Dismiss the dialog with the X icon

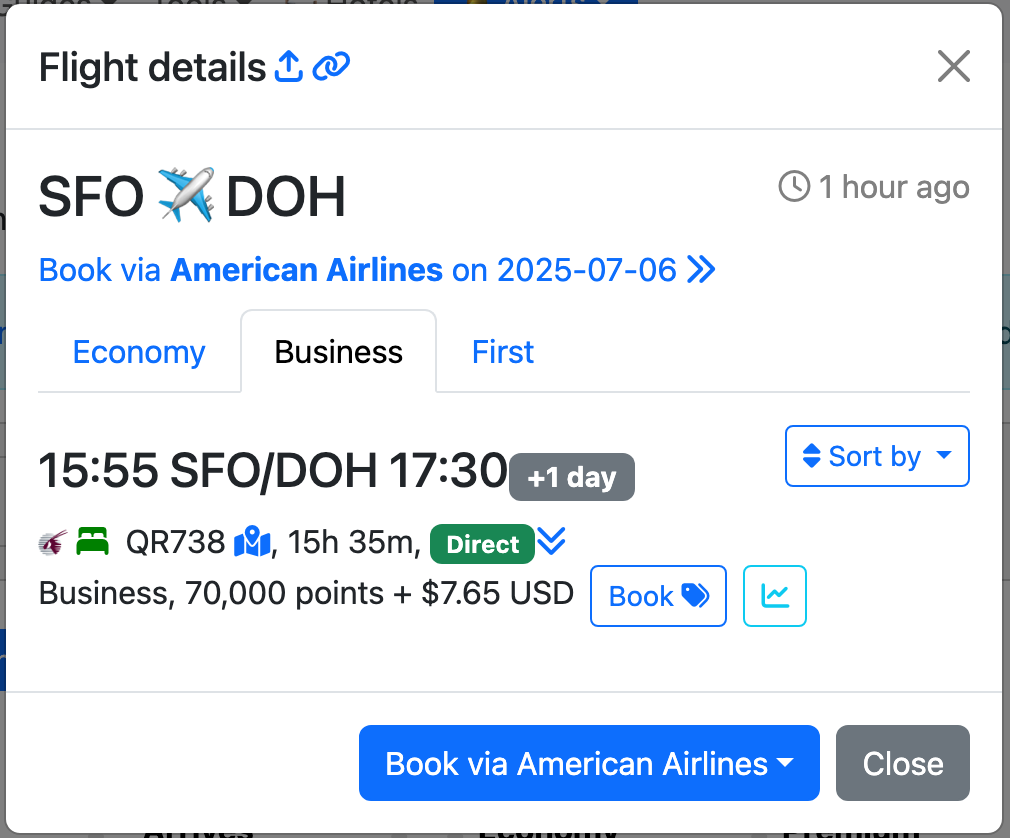click(x=953, y=67)
